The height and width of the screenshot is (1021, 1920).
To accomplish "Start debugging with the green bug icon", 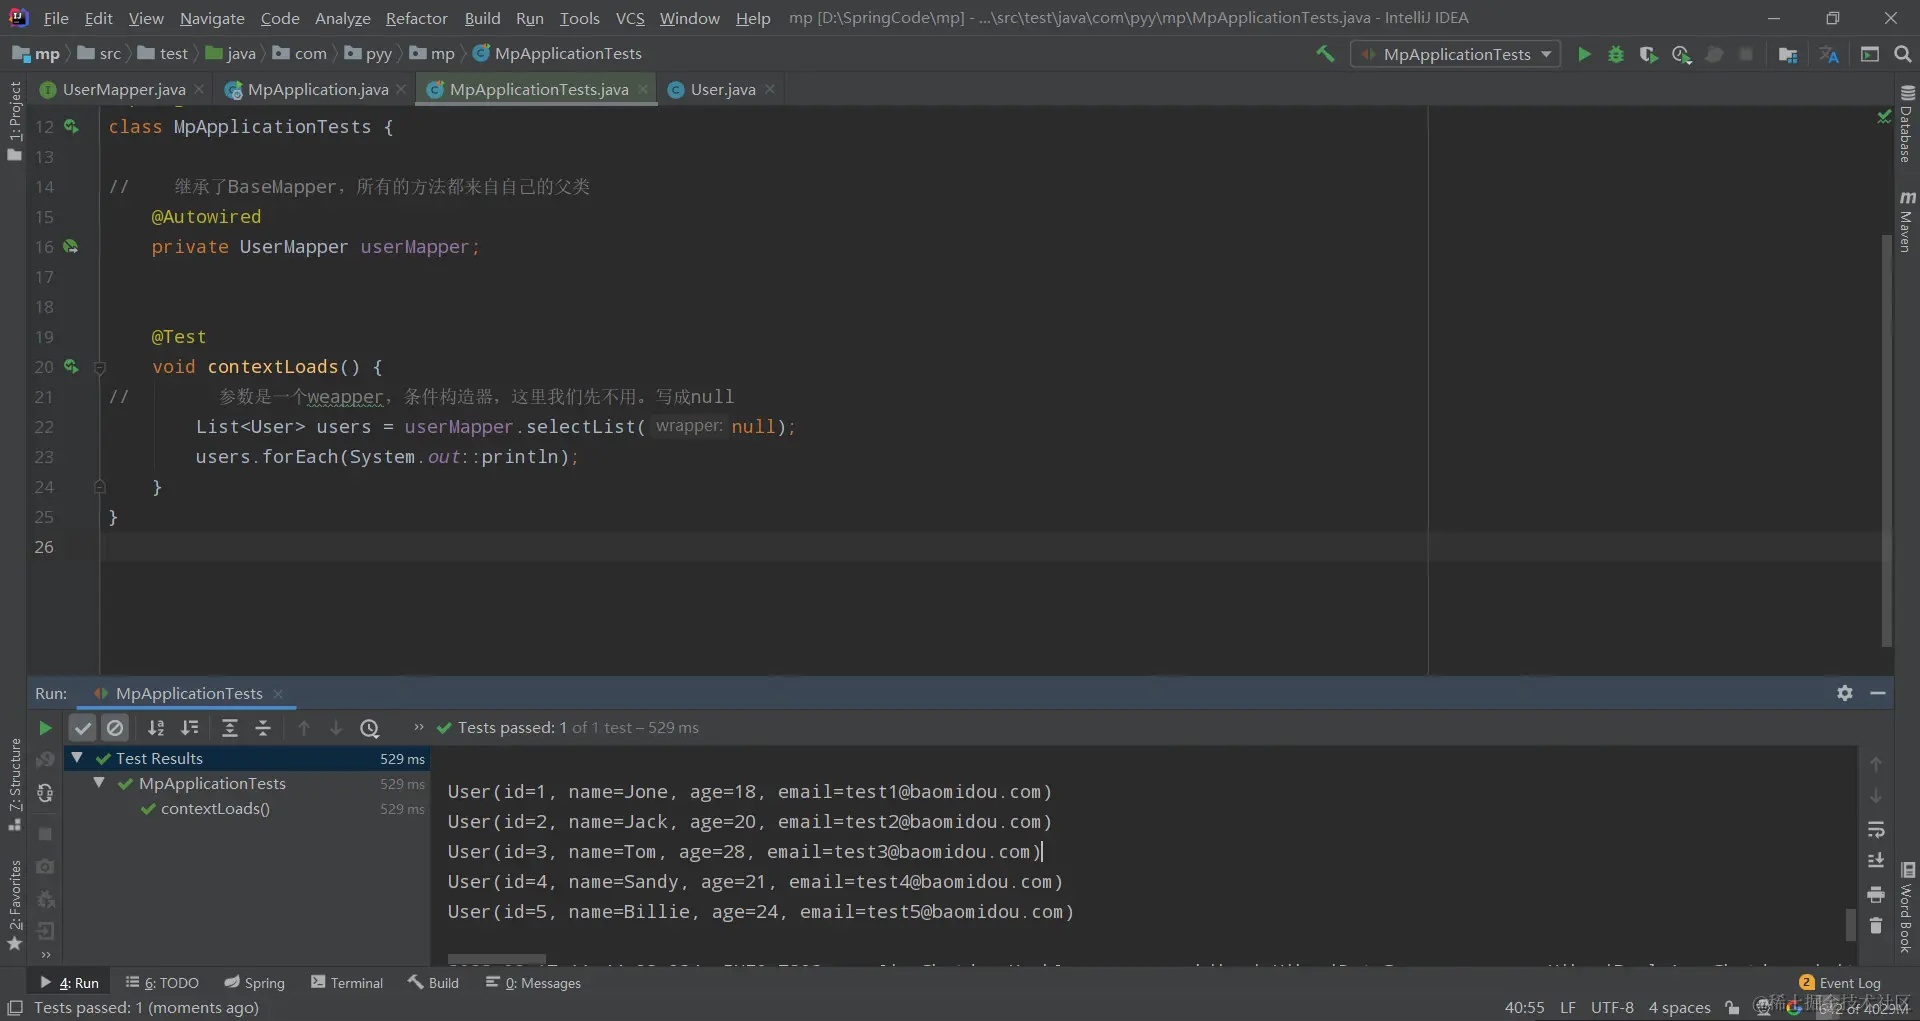I will click(1616, 54).
